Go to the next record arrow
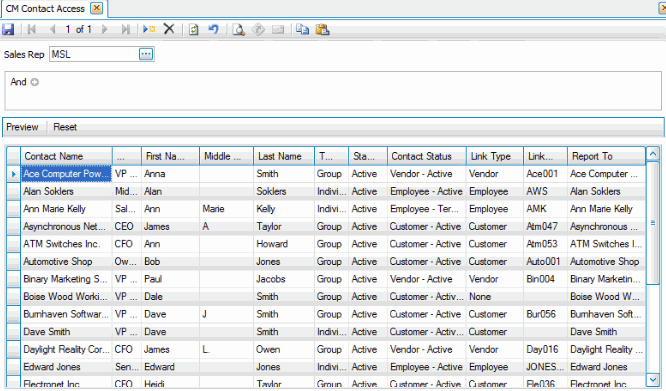666x391 pixels. pos(104,29)
